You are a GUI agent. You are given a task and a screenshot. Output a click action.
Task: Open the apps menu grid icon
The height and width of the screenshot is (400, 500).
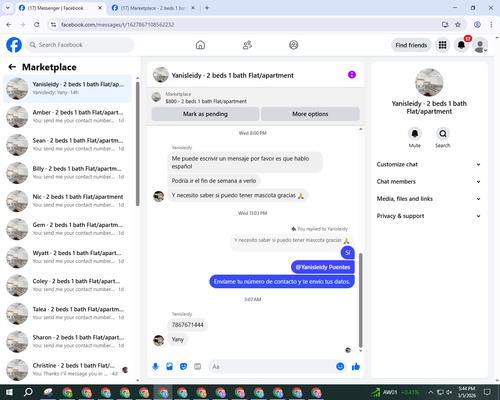click(x=442, y=45)
